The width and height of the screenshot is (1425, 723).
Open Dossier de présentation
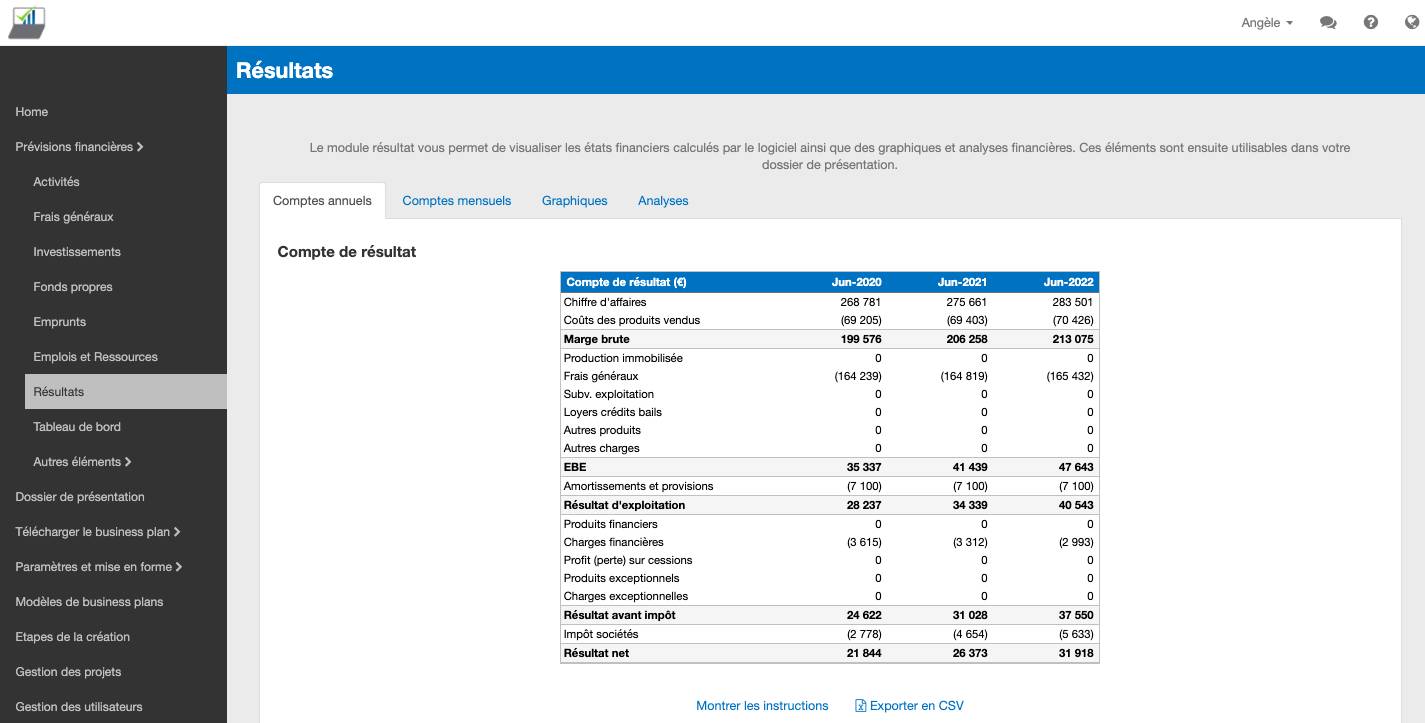80,497
